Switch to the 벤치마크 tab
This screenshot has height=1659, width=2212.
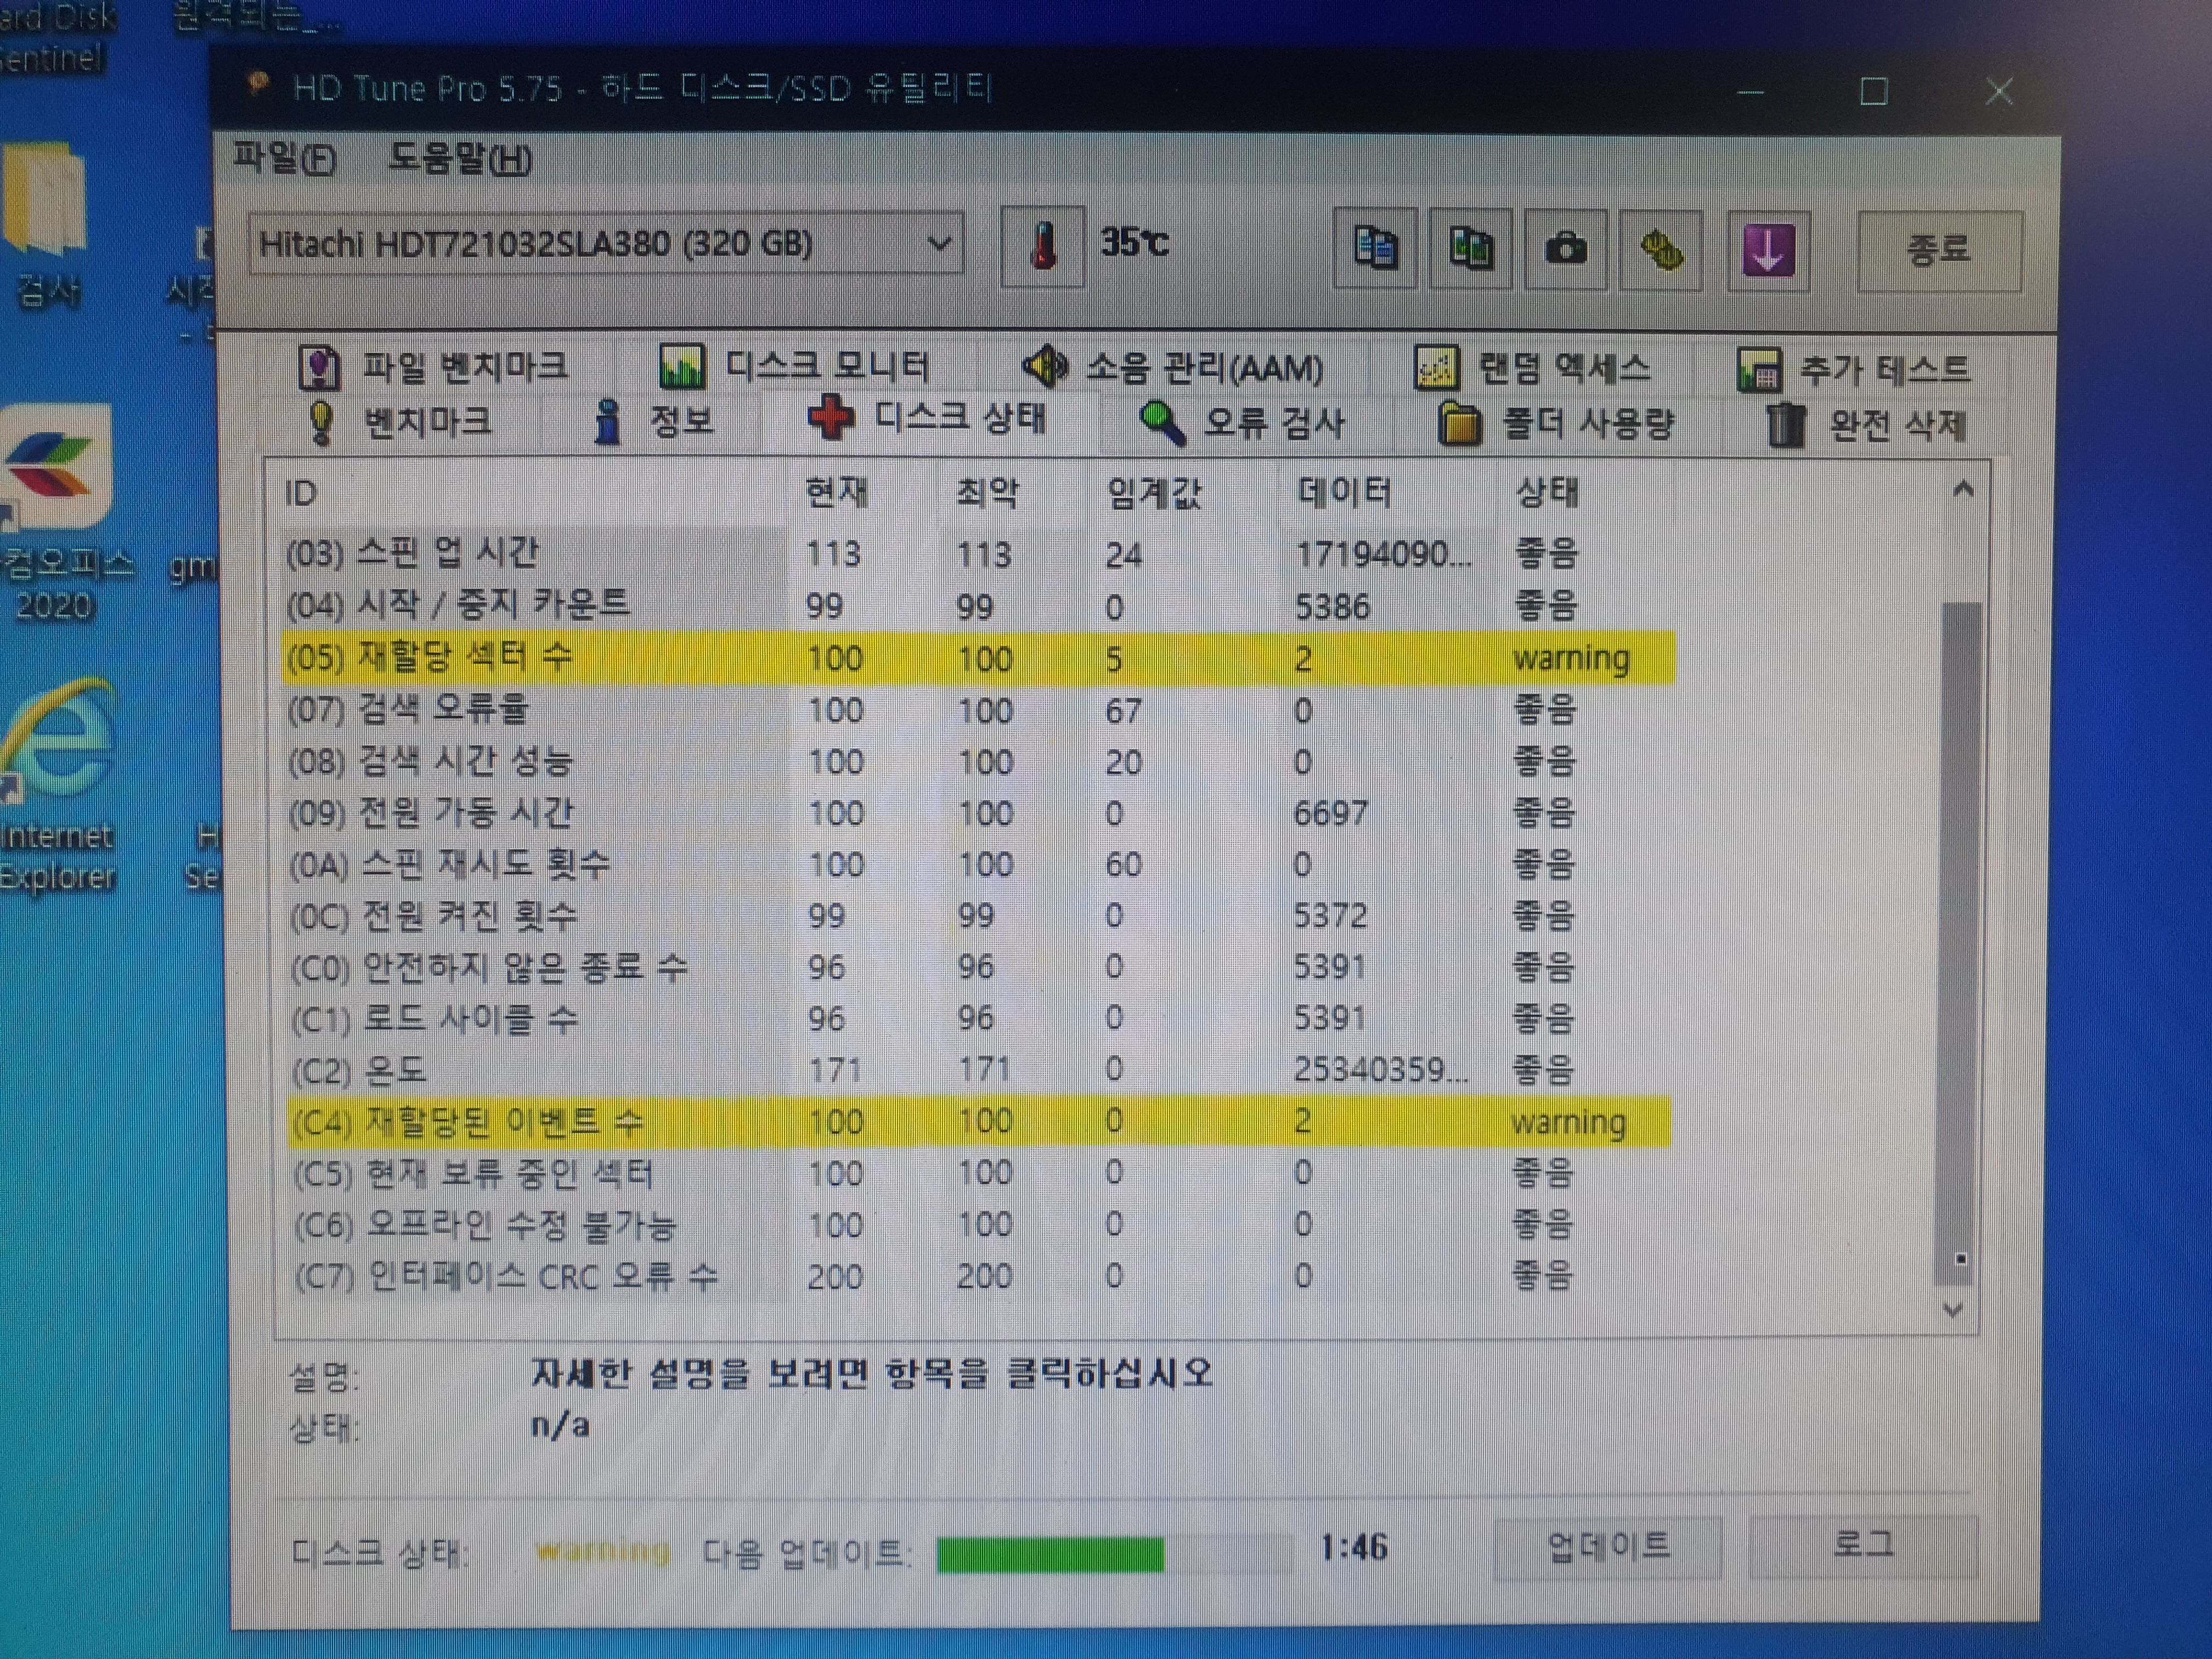pyautogui.click(x=400, y=422)
